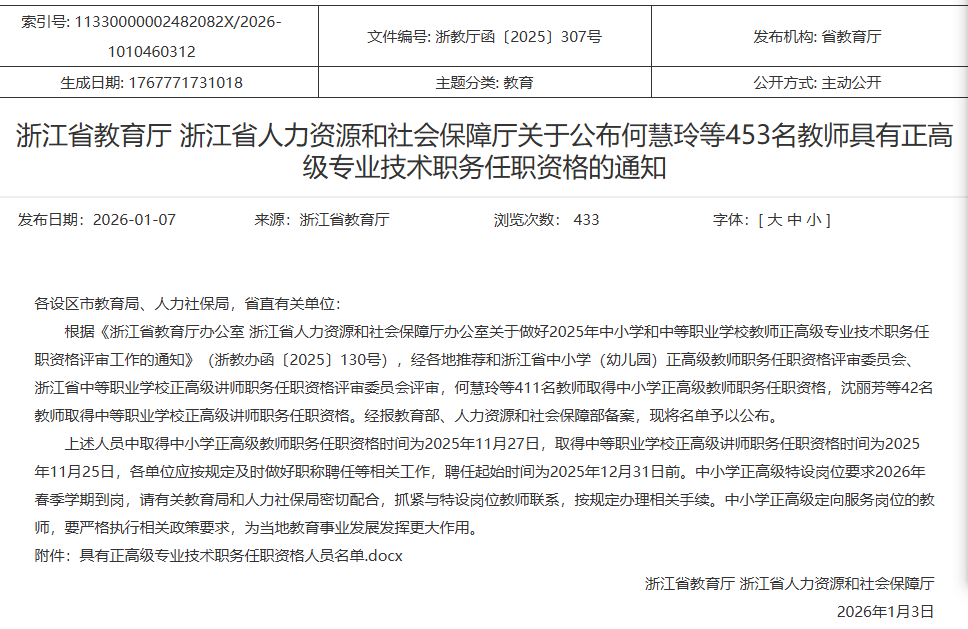968x629 pixels.
Task: Set font size to small (小)
Action: click(x=814, y=220)
